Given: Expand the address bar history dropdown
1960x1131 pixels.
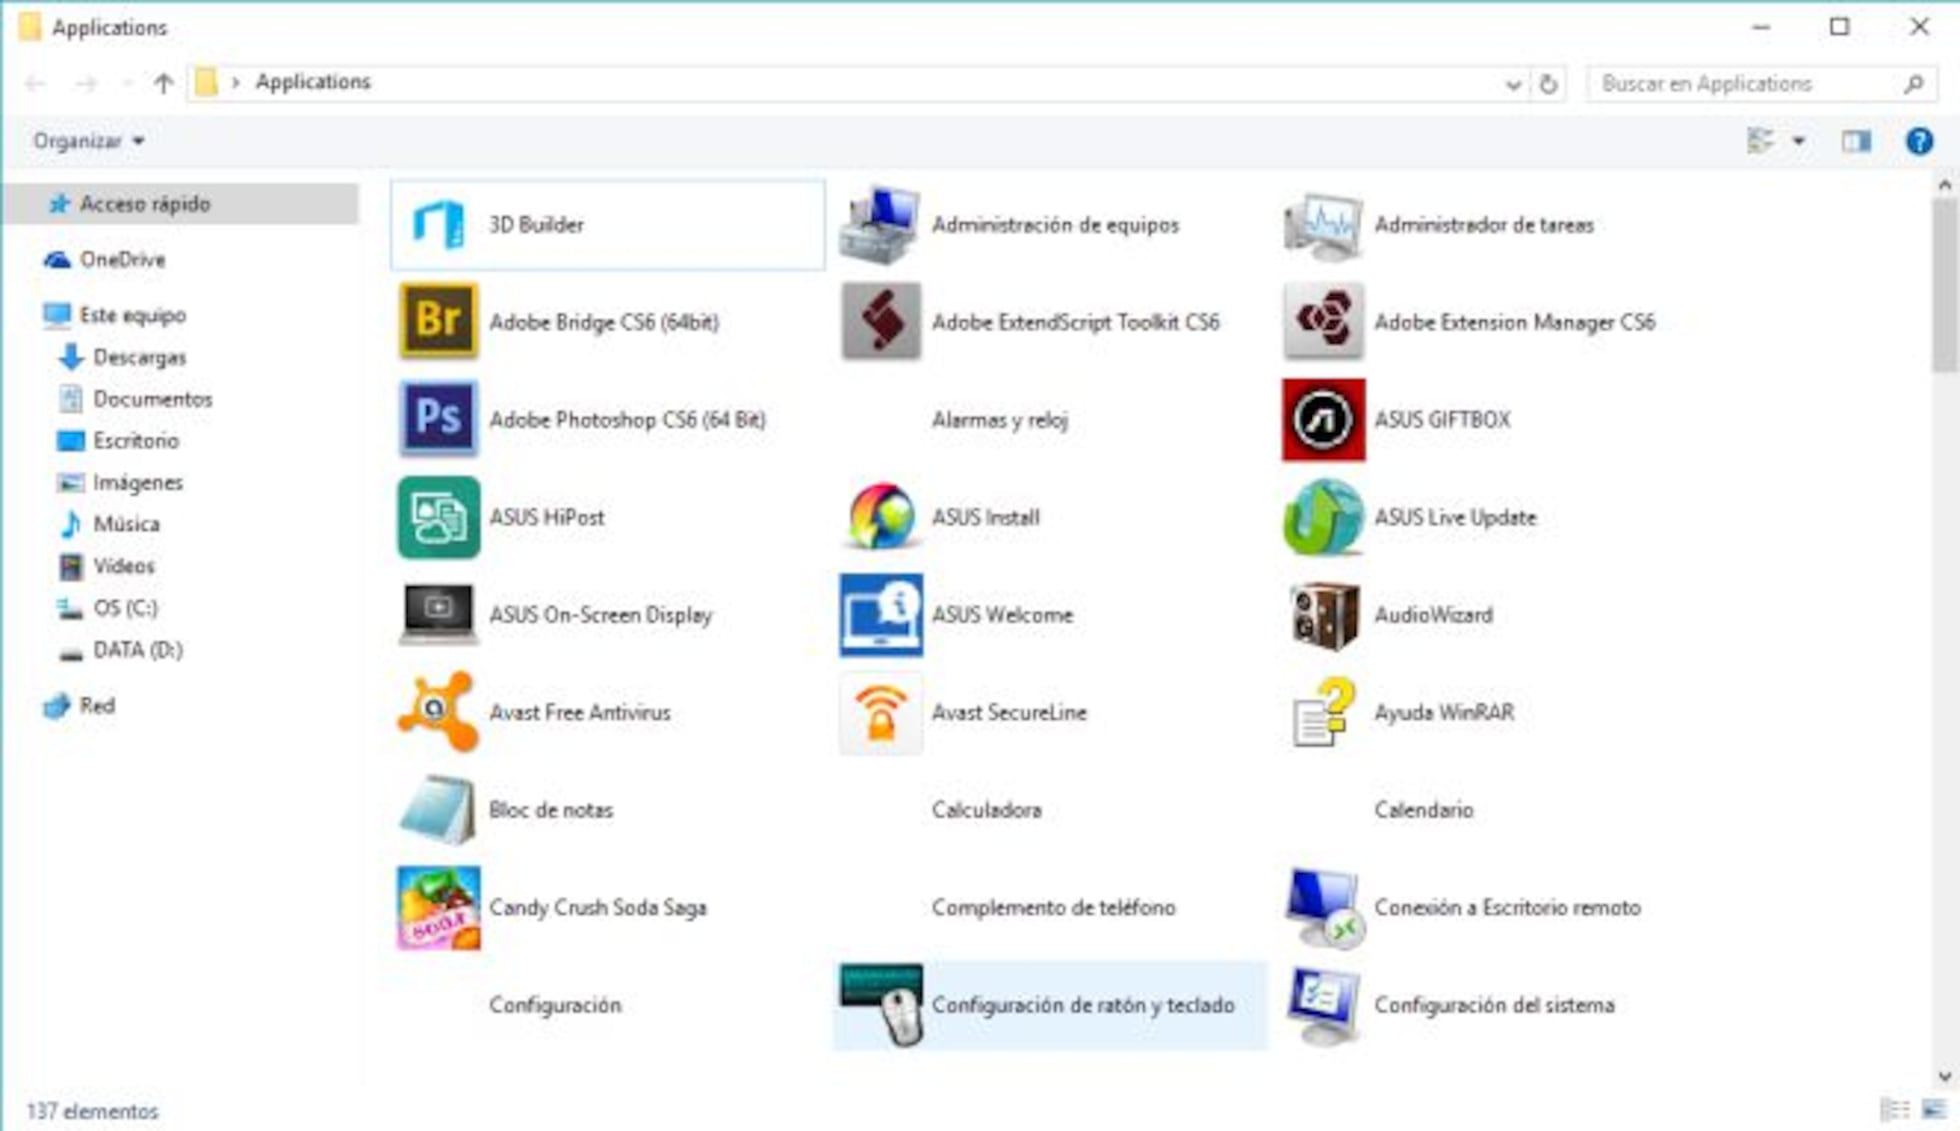Looking at the screenshot, I should (x=1513, y=84).
